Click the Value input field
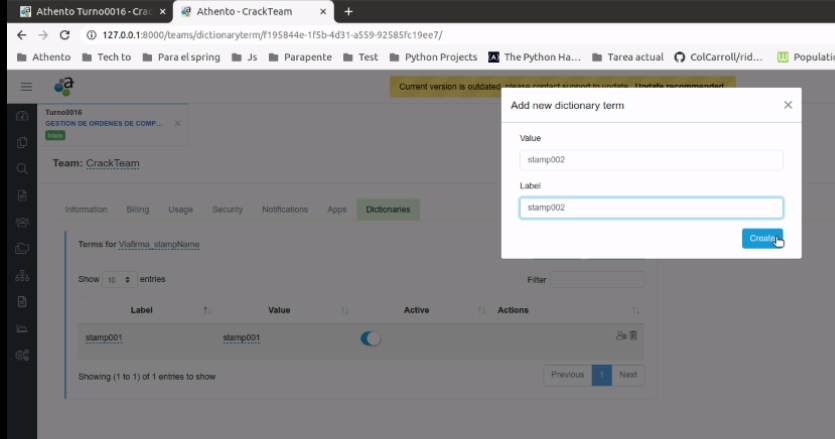The height and width of the screenshot is (439, 835). click(x=650, y=160)
